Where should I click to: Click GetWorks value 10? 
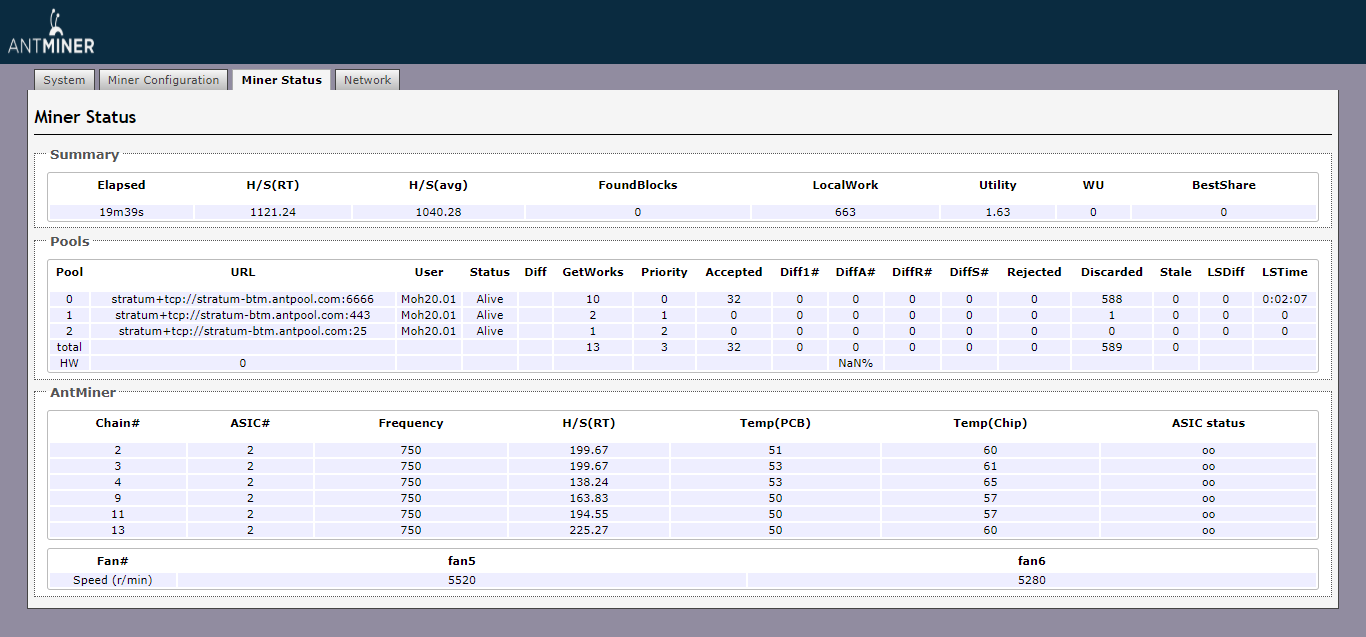(x=593, y=299)
